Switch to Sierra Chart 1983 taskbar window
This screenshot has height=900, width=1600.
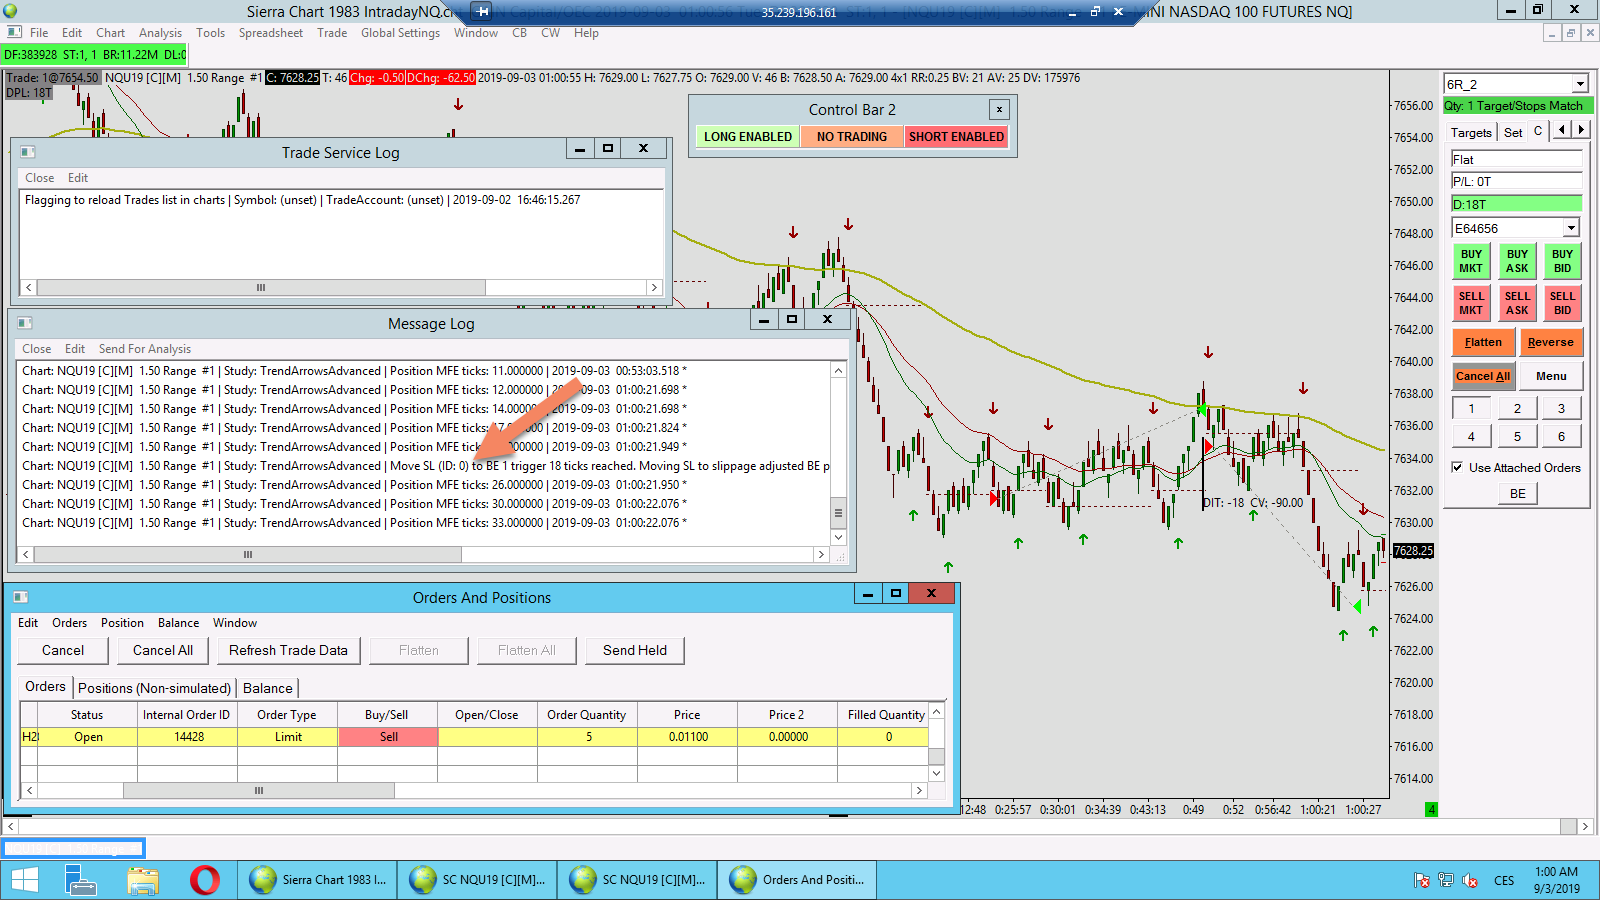(x=317, y=880)
